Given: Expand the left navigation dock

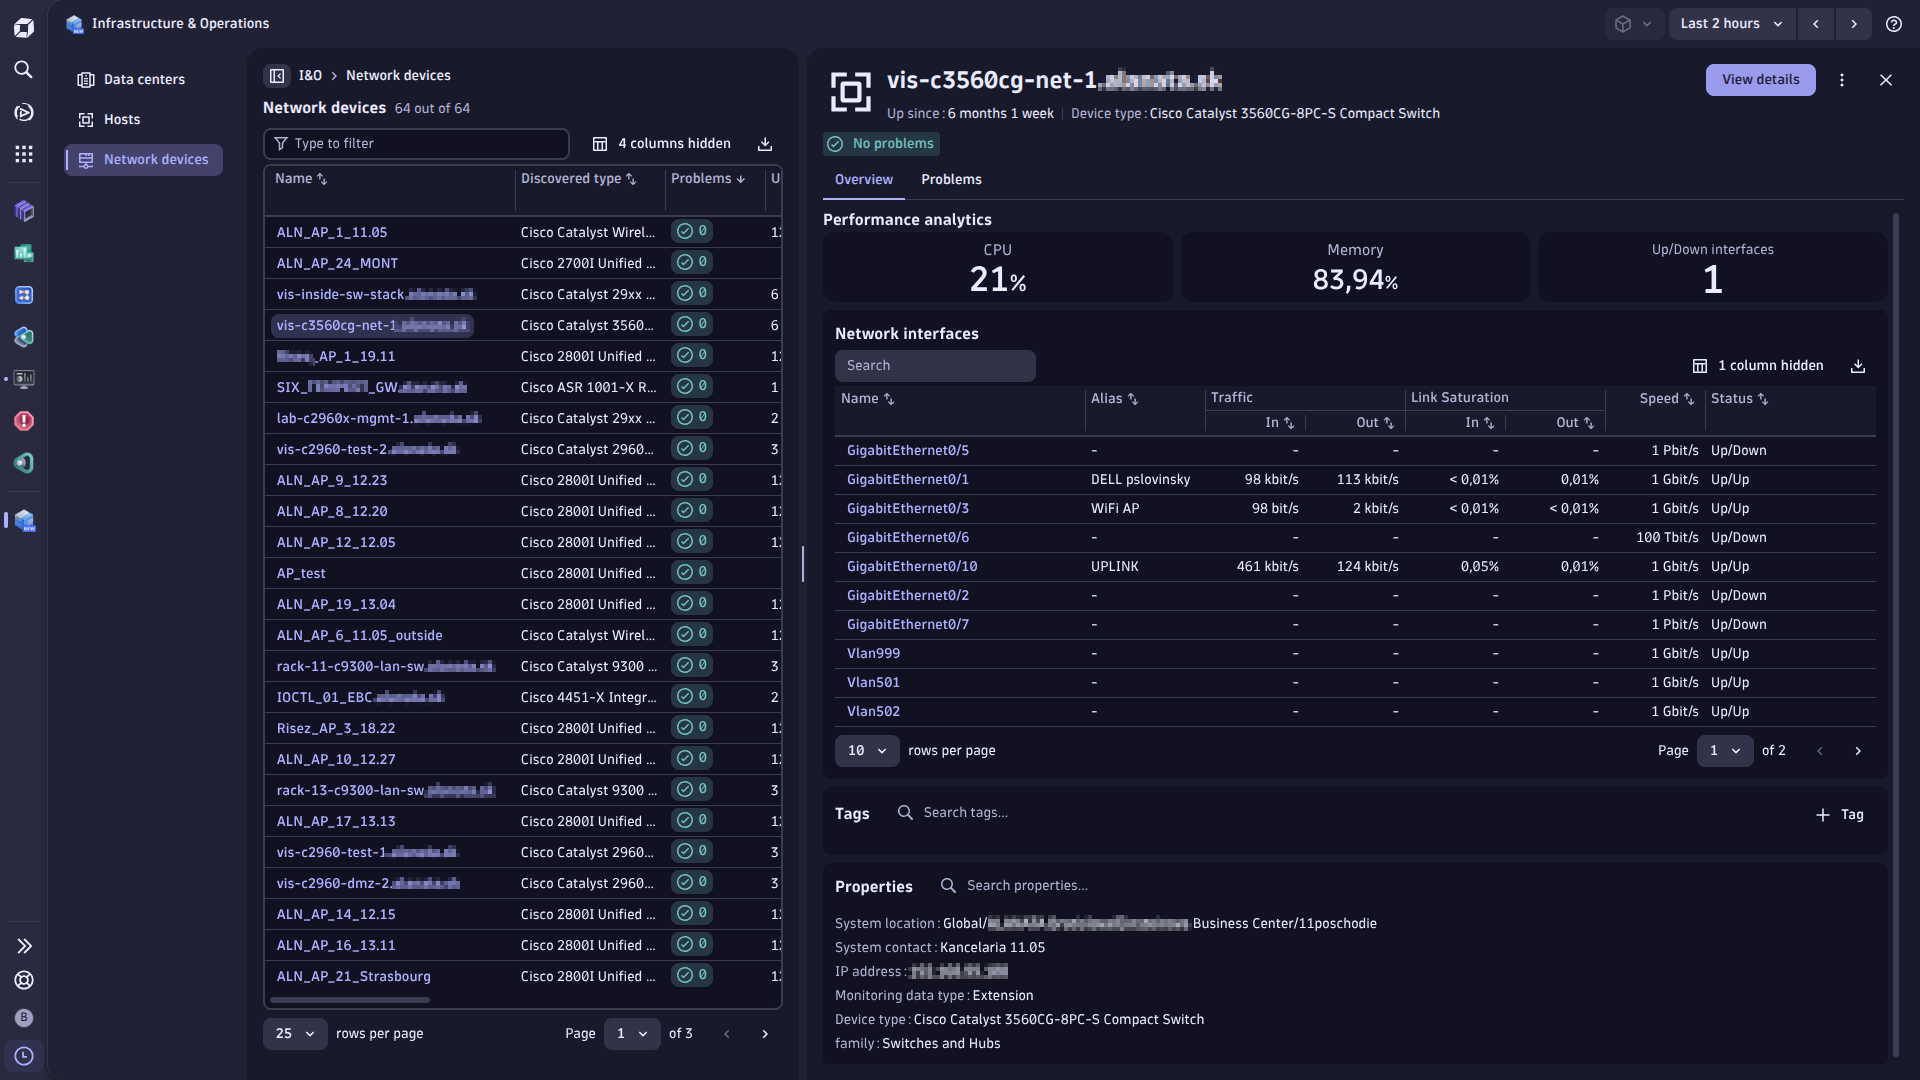Looking at the screenshot, I should [x=24, y=946].
